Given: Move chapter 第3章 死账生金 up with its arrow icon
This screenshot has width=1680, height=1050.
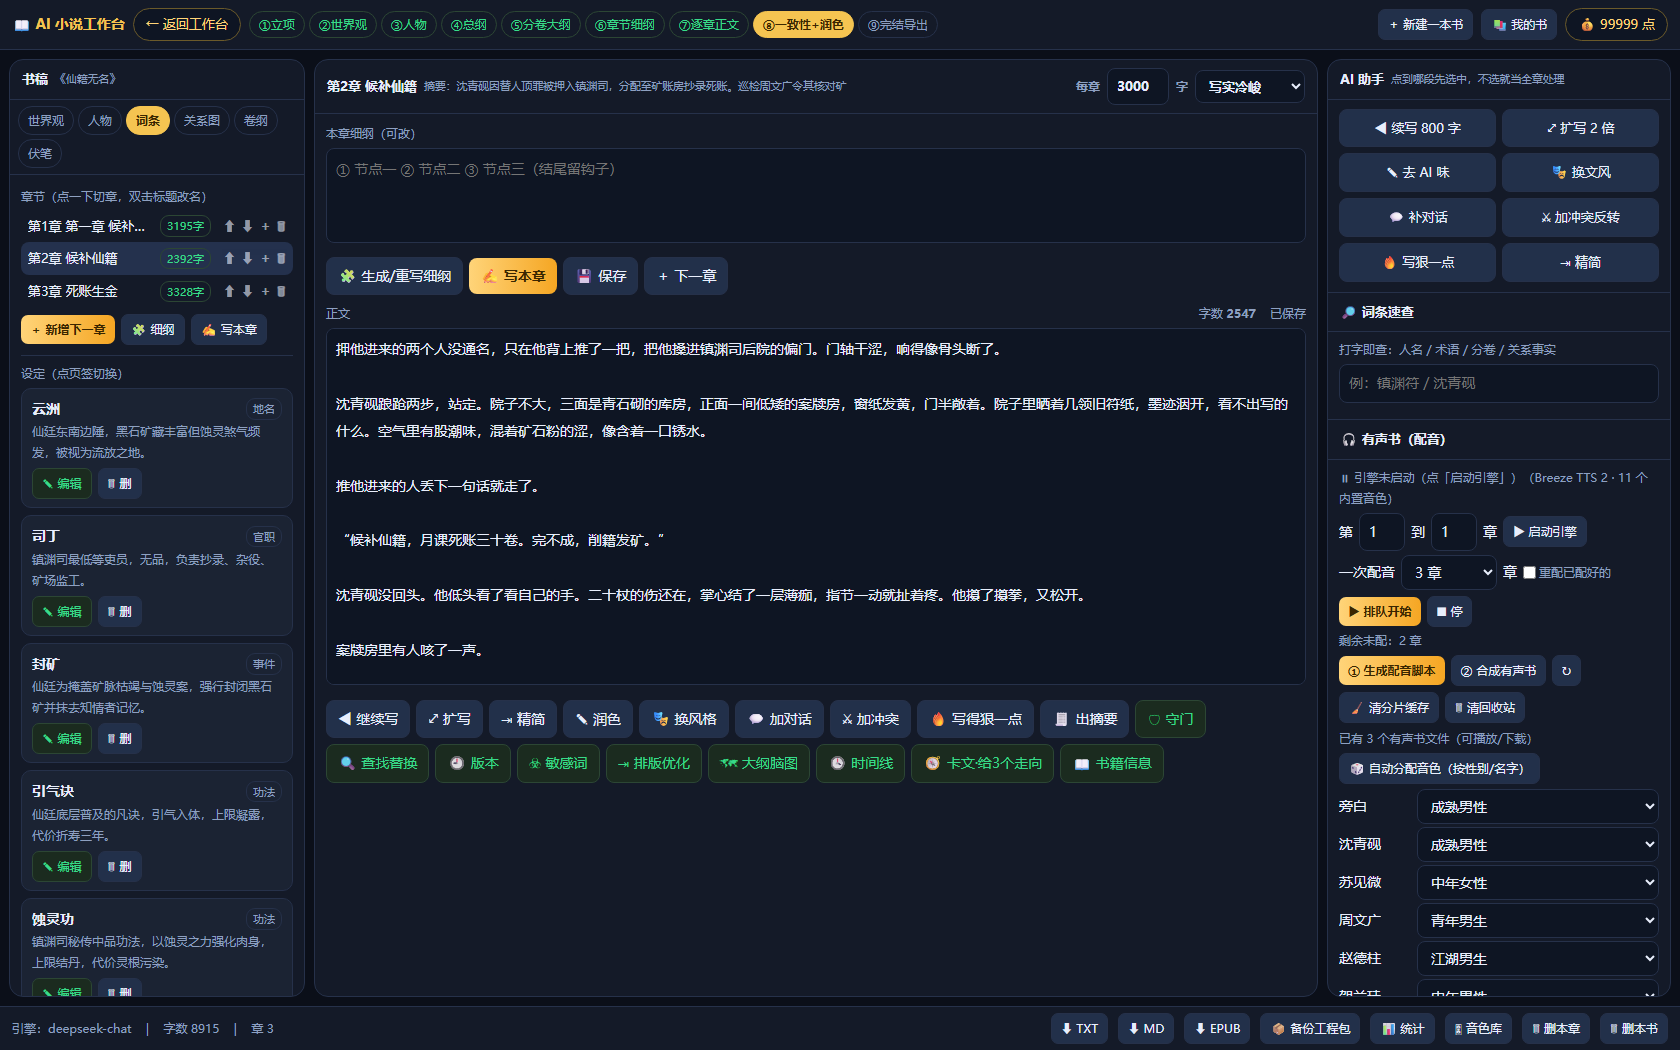Looking at the screenshot, I should 229,291.
